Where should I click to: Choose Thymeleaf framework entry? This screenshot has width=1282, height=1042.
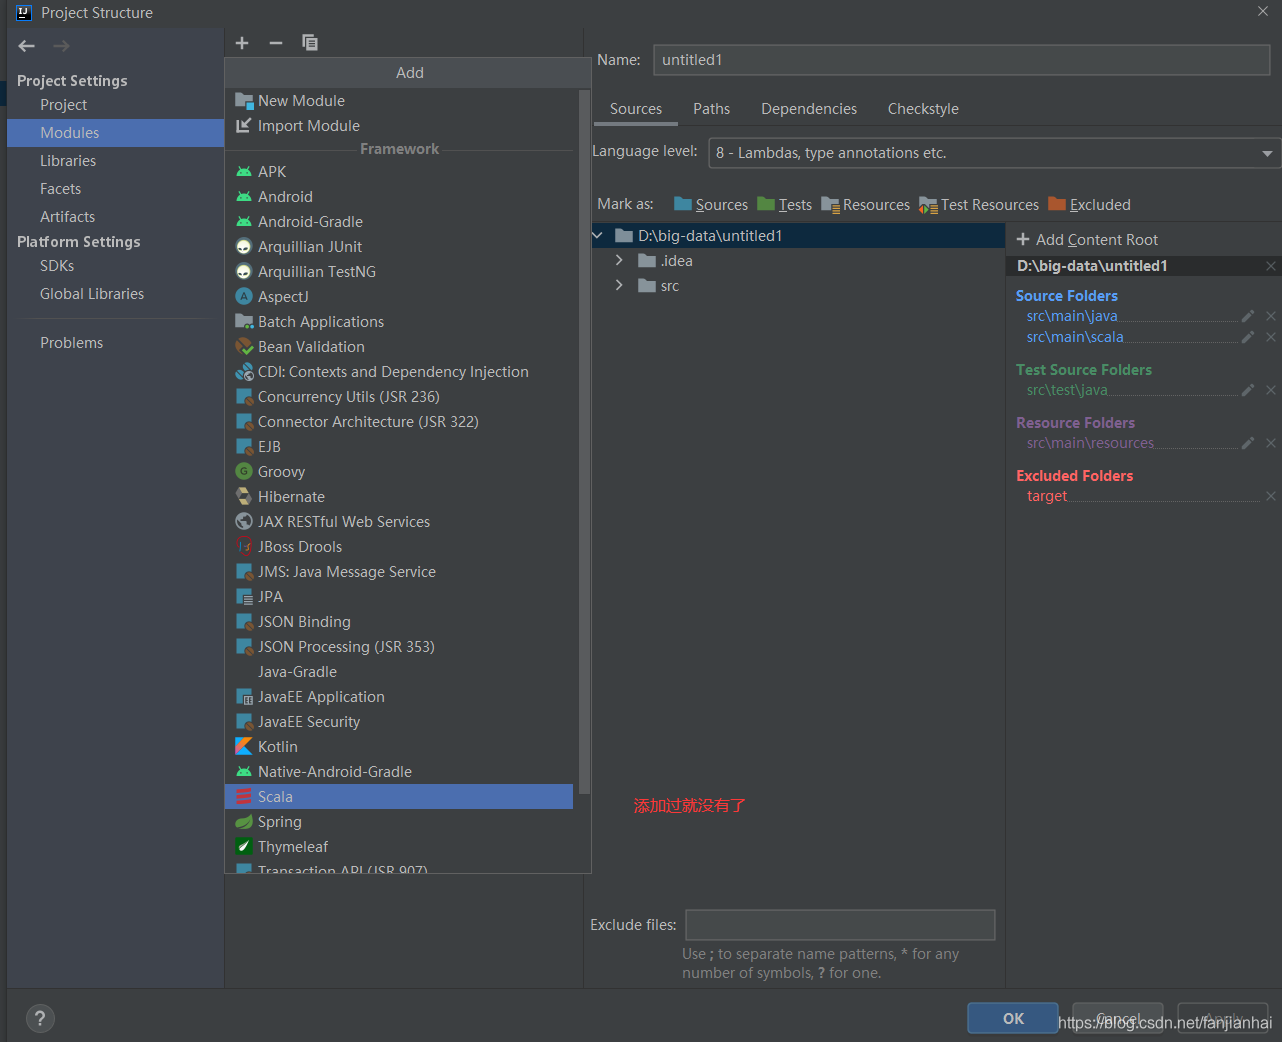399,847
